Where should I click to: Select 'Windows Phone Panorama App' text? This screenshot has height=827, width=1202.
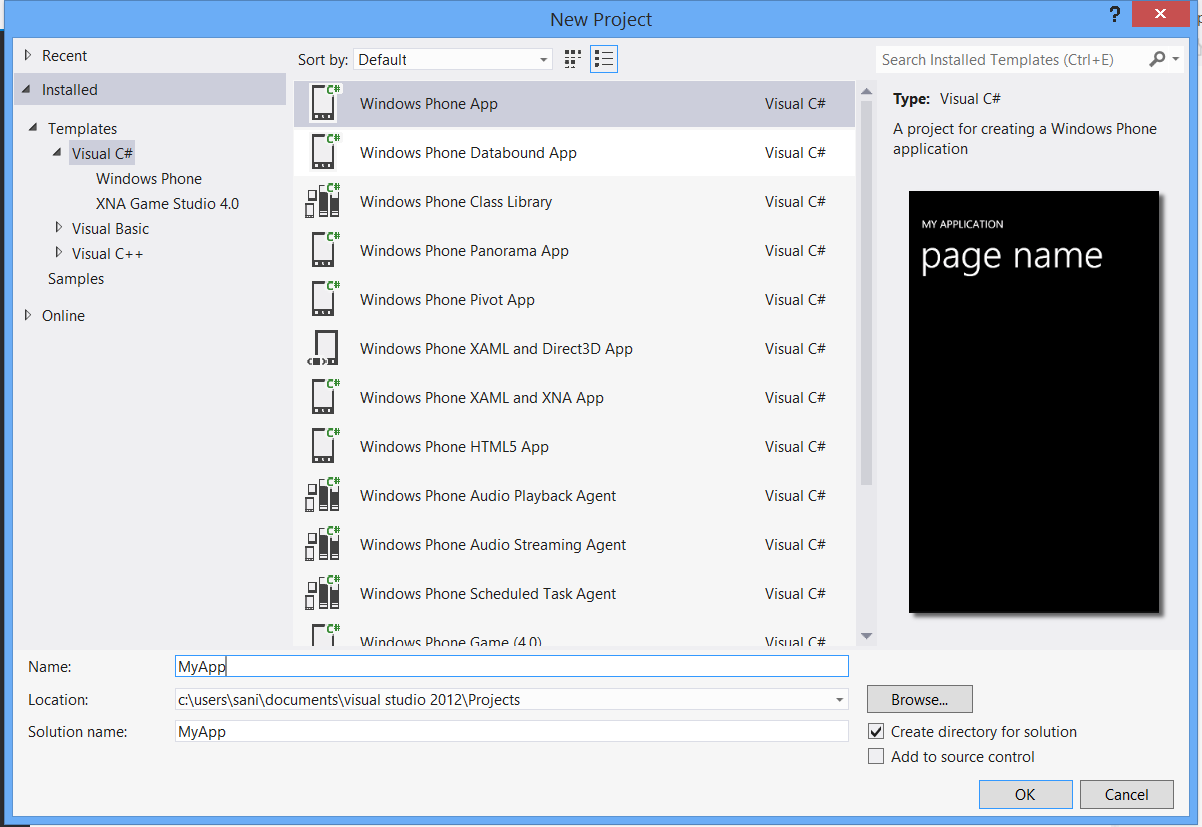pyautogui.click(x=464, y=251)
